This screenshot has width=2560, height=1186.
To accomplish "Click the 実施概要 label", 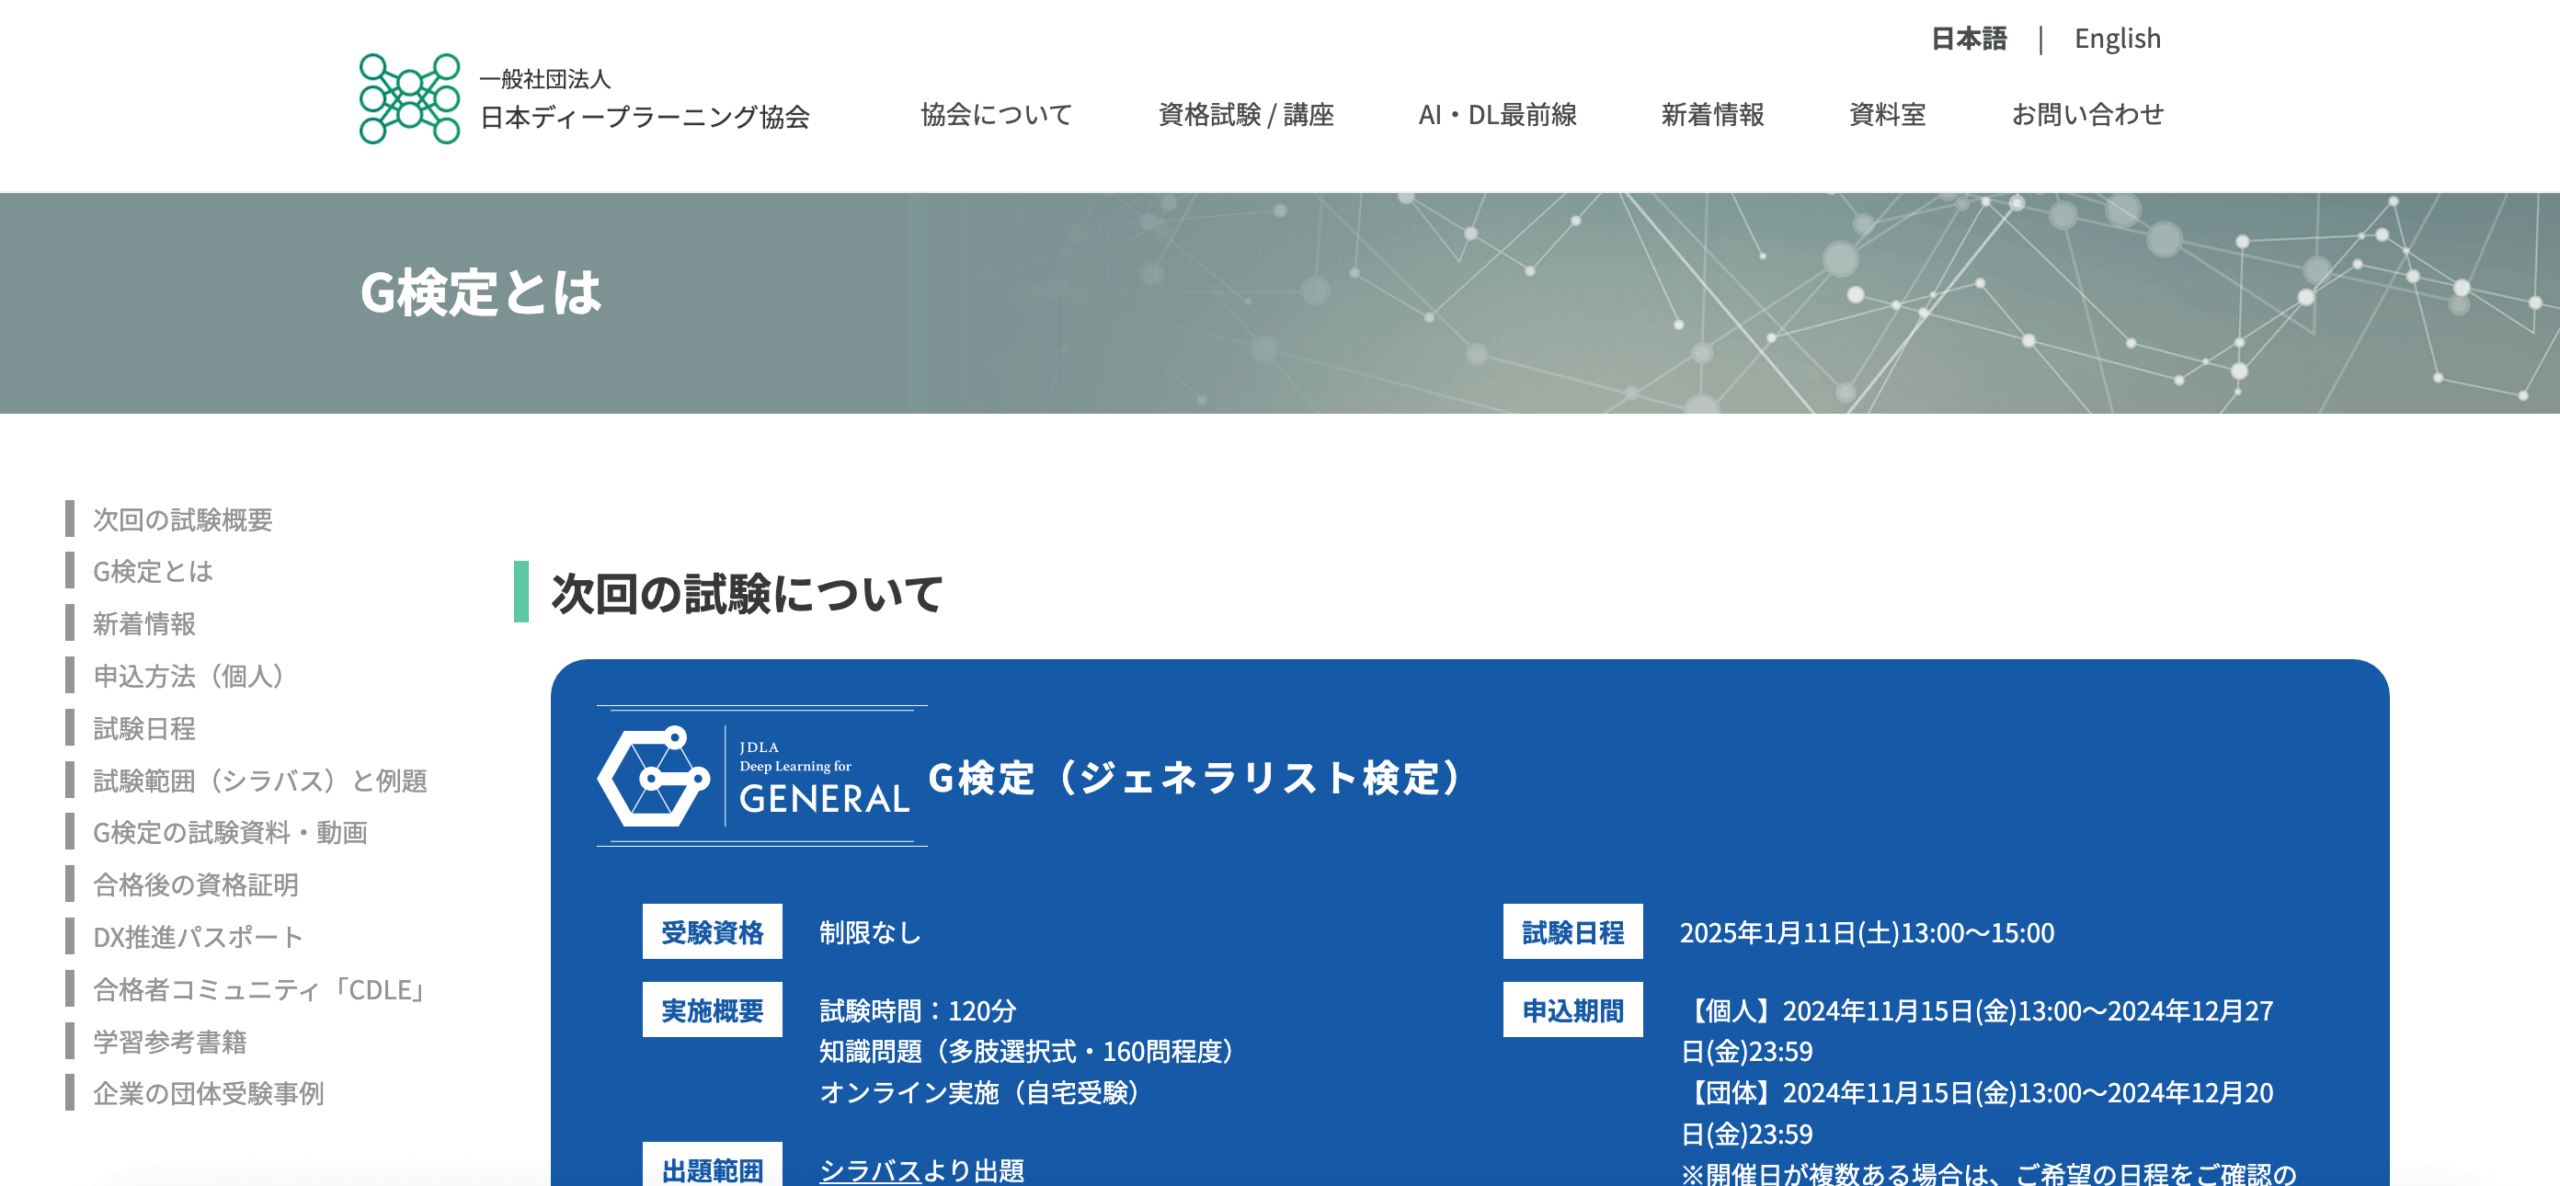I will pyautogui.click(x=712, y=1010).
